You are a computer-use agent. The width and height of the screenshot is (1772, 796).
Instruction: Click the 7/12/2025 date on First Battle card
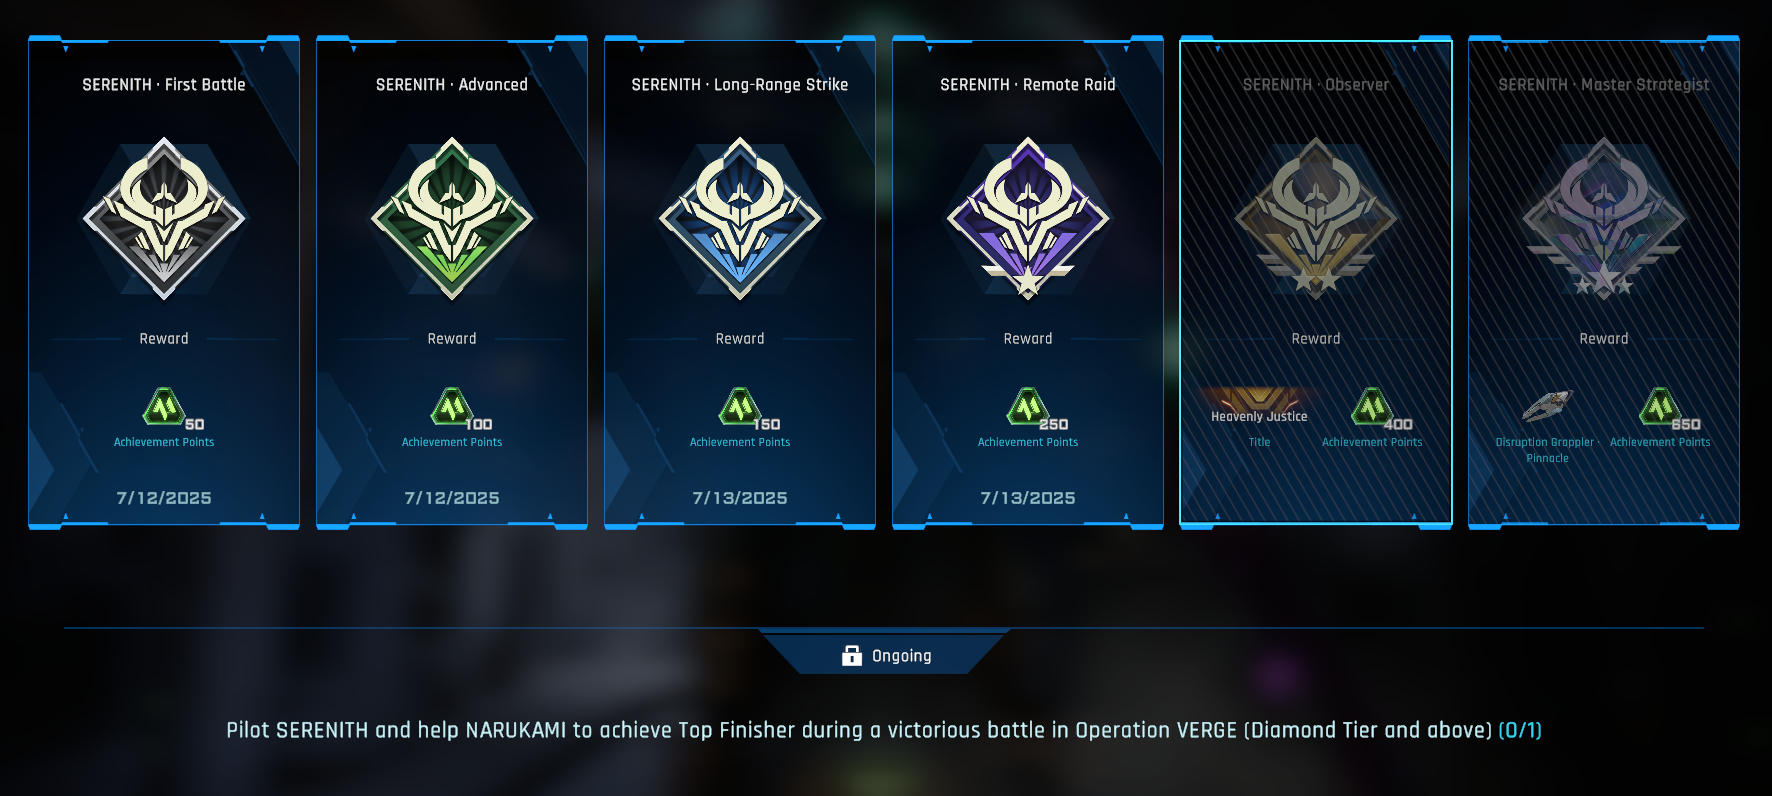pyautogui.click(x=164, y=498)
